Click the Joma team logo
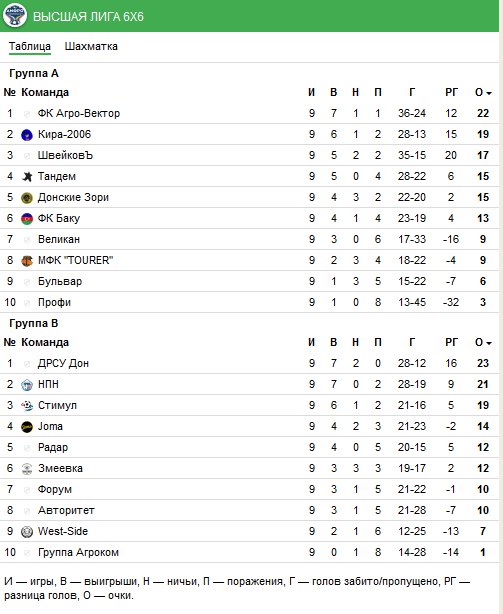 27,427
